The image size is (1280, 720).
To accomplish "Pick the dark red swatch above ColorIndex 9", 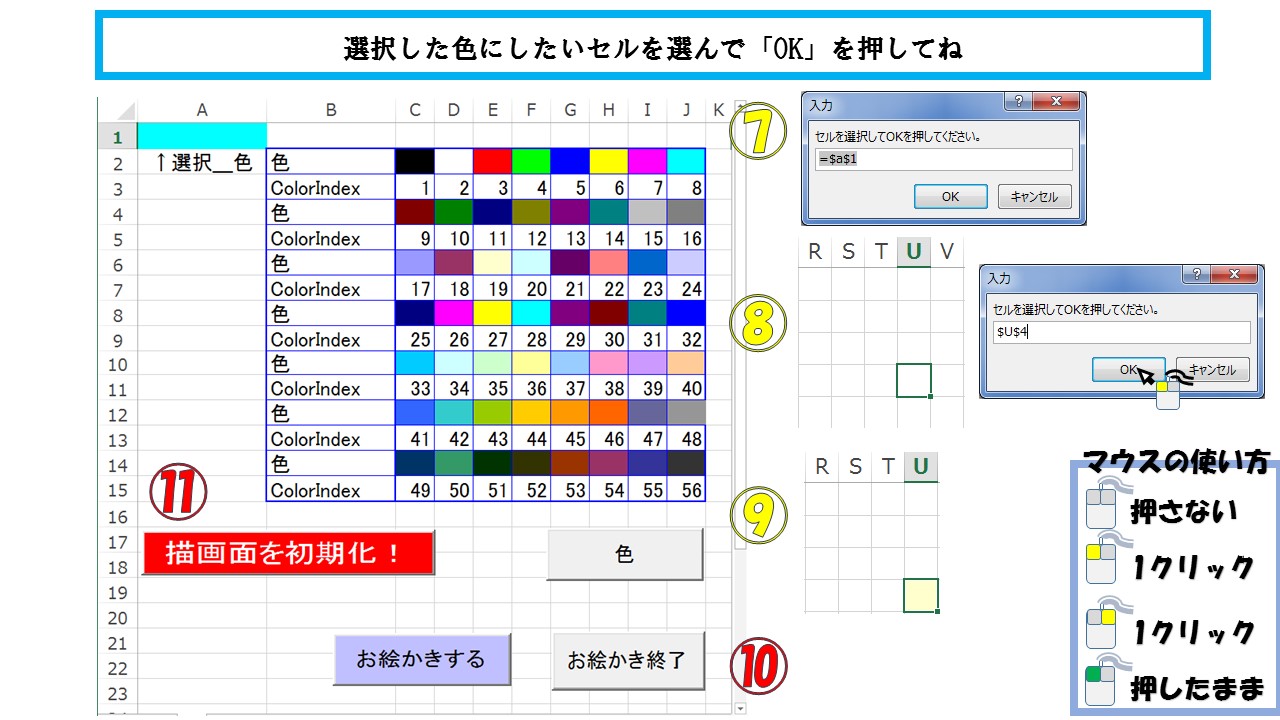I will click(415, 212).
